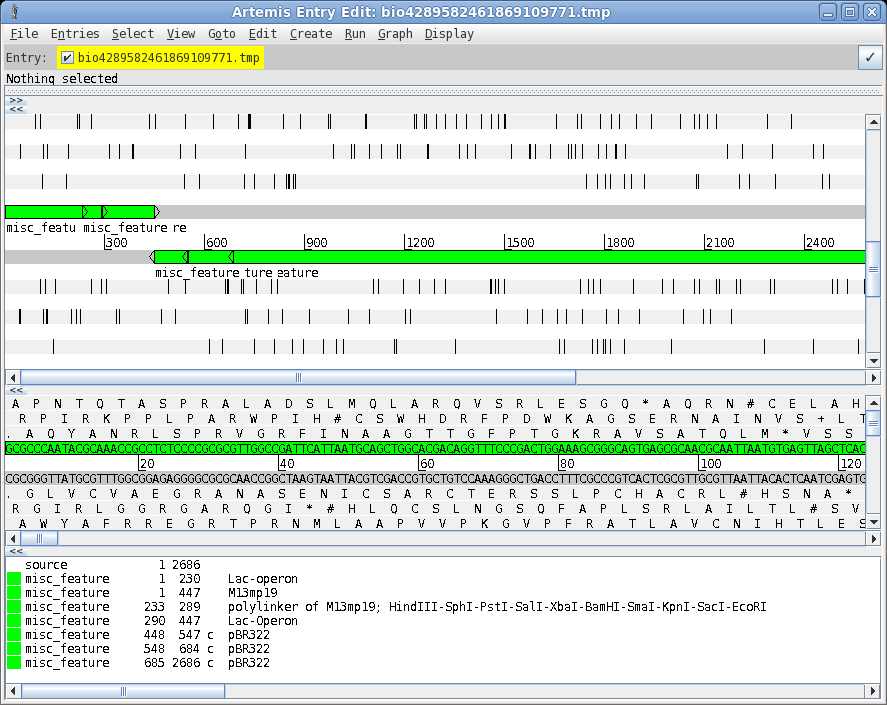Click up arrow on the sequence view scrollbar
The height and width of the screenshot is (705, 887).
(x=873, y=402)
